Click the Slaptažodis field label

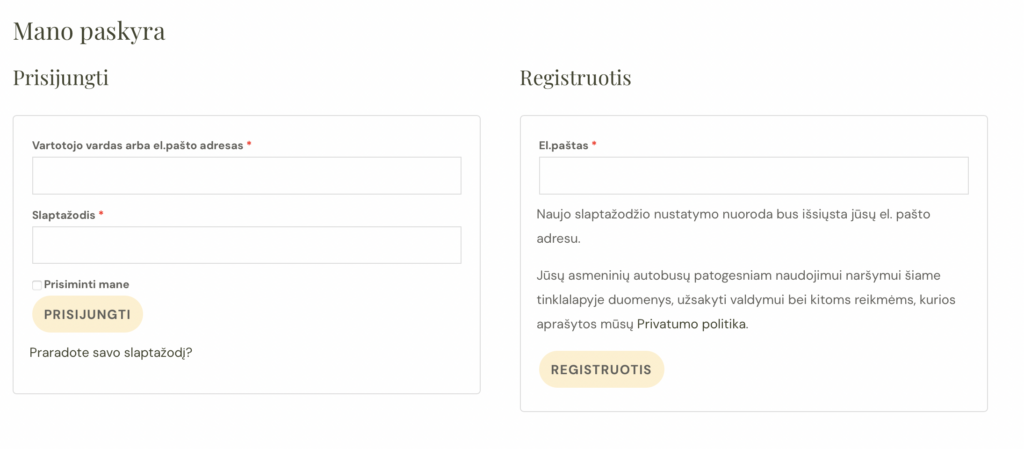(x=64, y=215)
